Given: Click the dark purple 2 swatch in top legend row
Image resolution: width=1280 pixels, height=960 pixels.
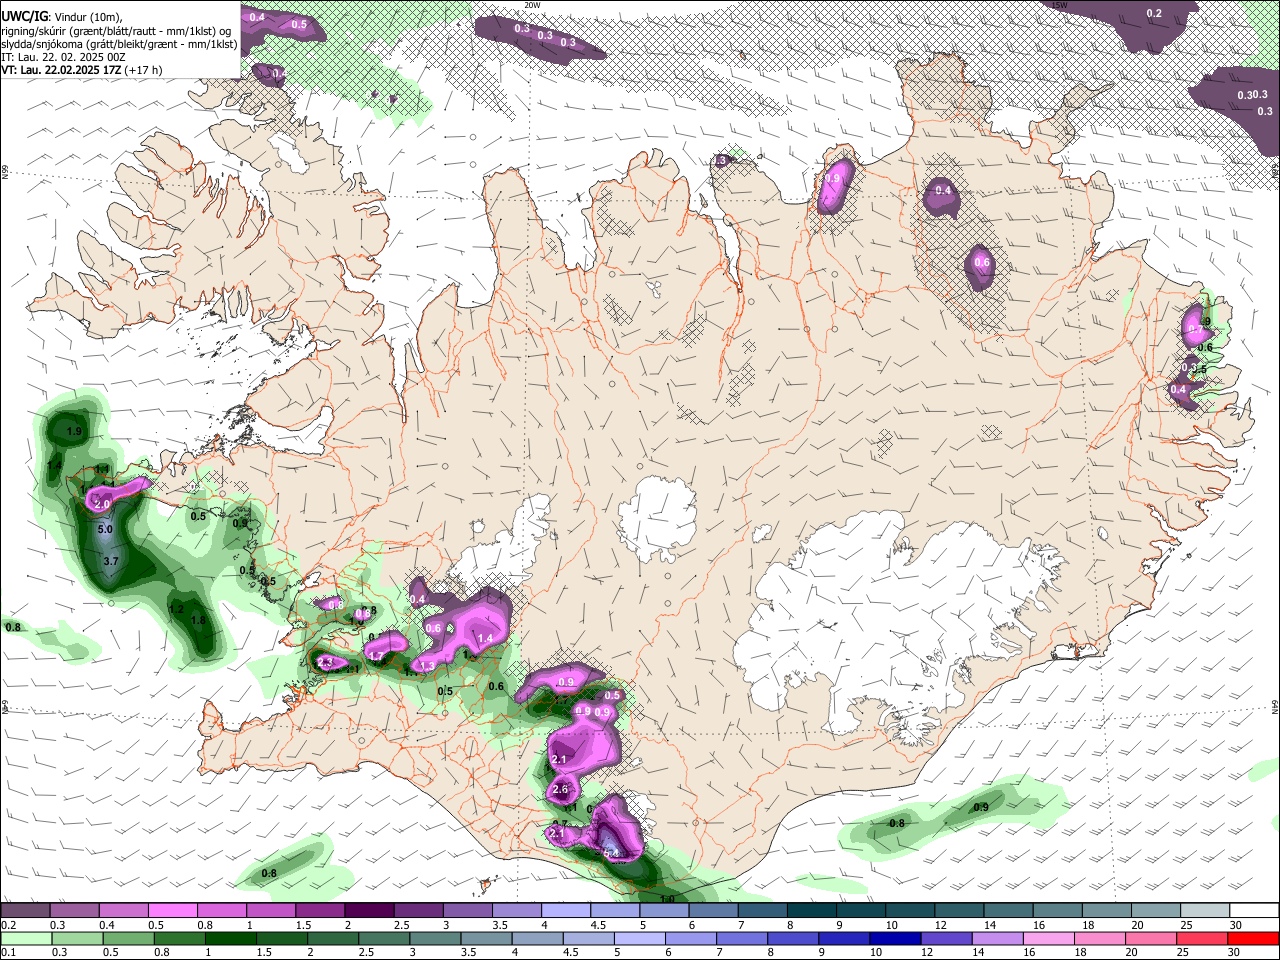Looking at the screenshot, I should (x=370, y=911).
